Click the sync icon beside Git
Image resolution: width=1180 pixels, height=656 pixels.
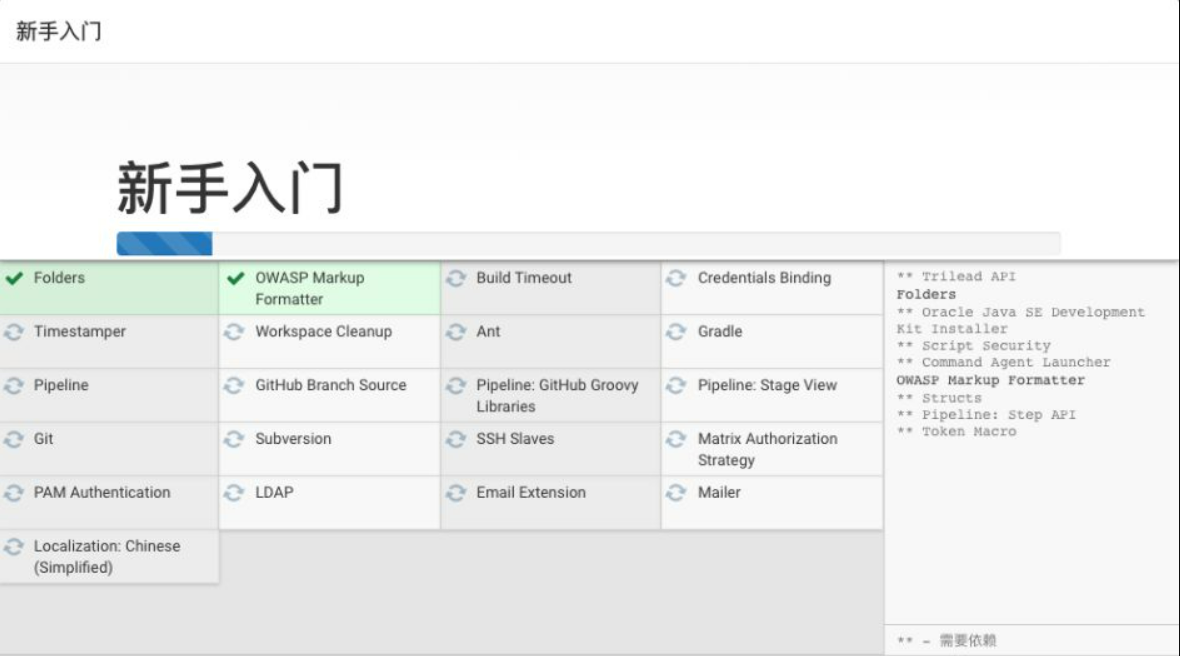pos(14,439)
